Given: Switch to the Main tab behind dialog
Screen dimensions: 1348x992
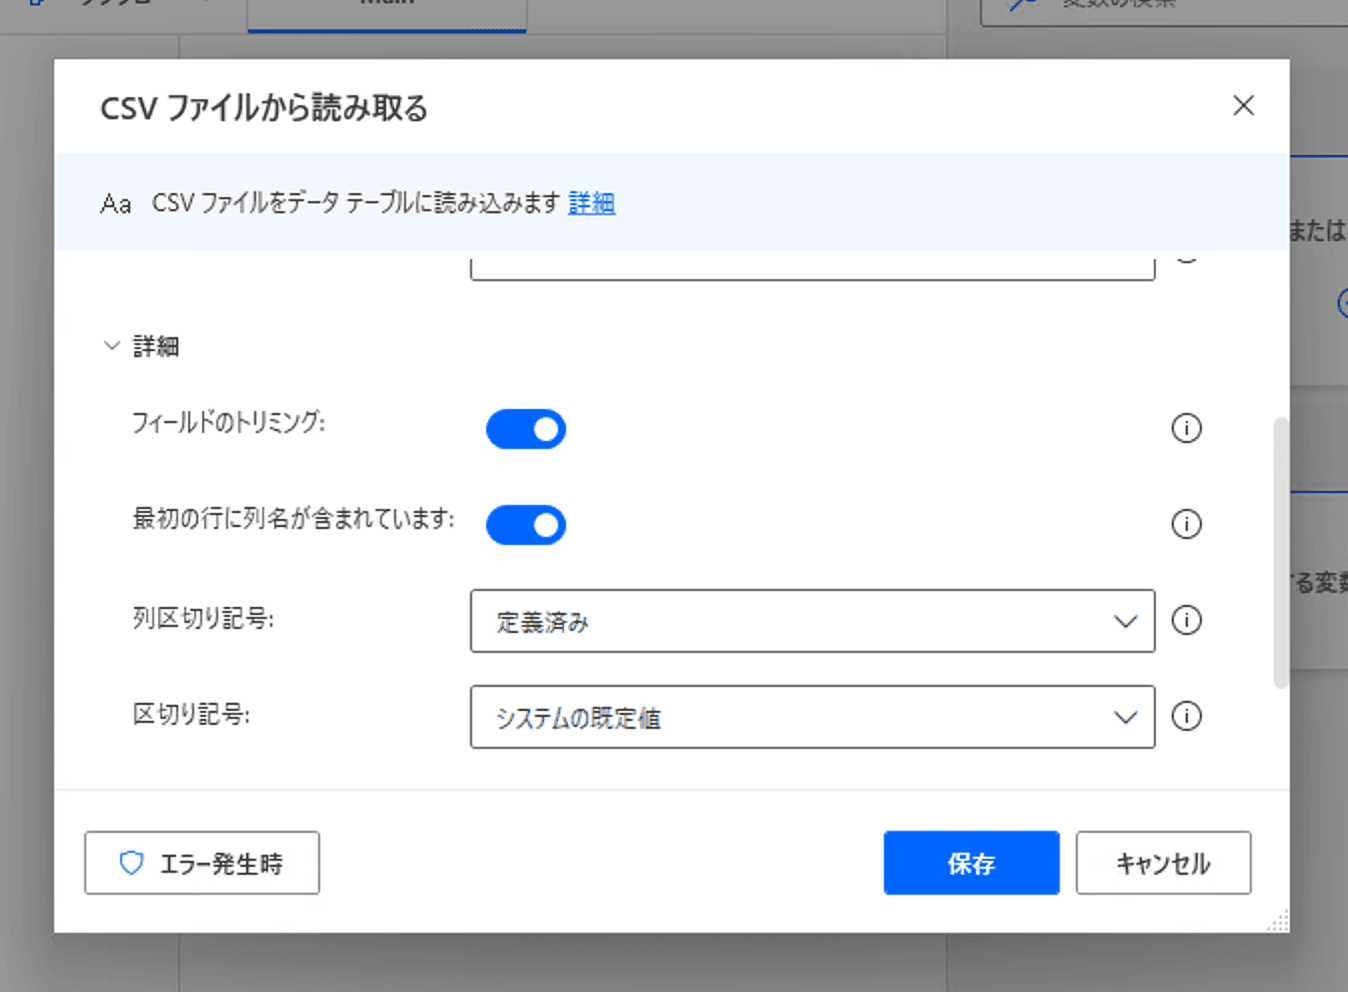Looking at the screenshot, I should tap(386, 10).
